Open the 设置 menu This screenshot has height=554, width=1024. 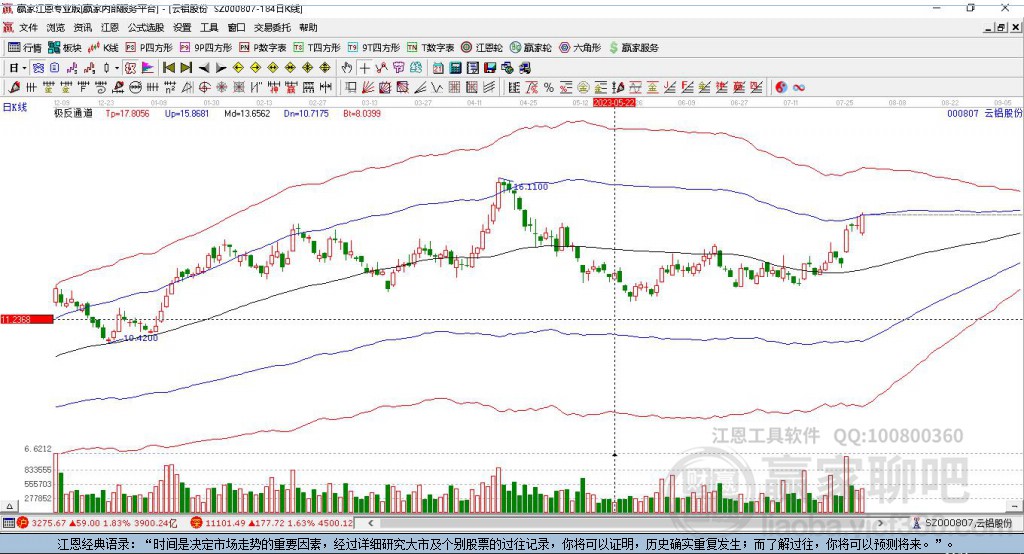click(182, 27)
